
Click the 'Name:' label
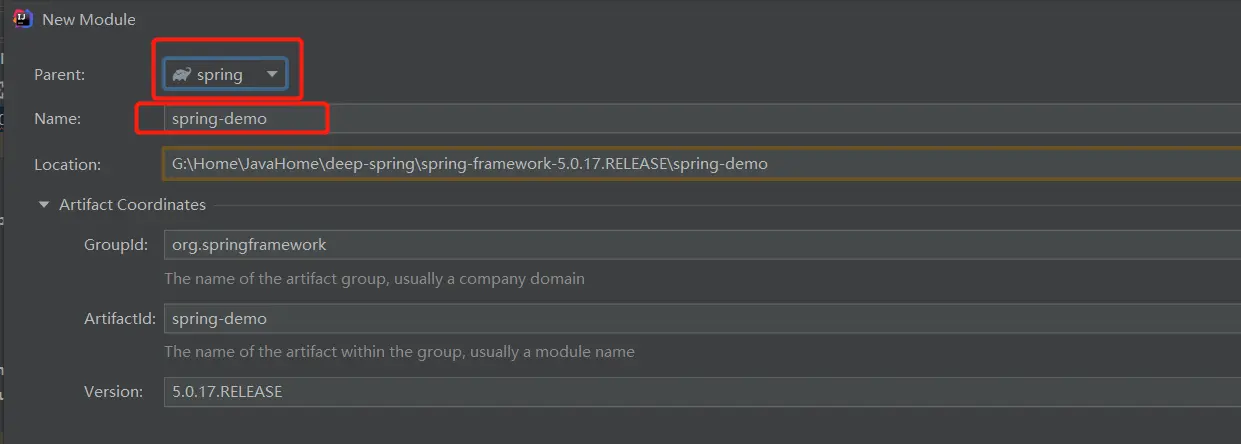(57, 119)
